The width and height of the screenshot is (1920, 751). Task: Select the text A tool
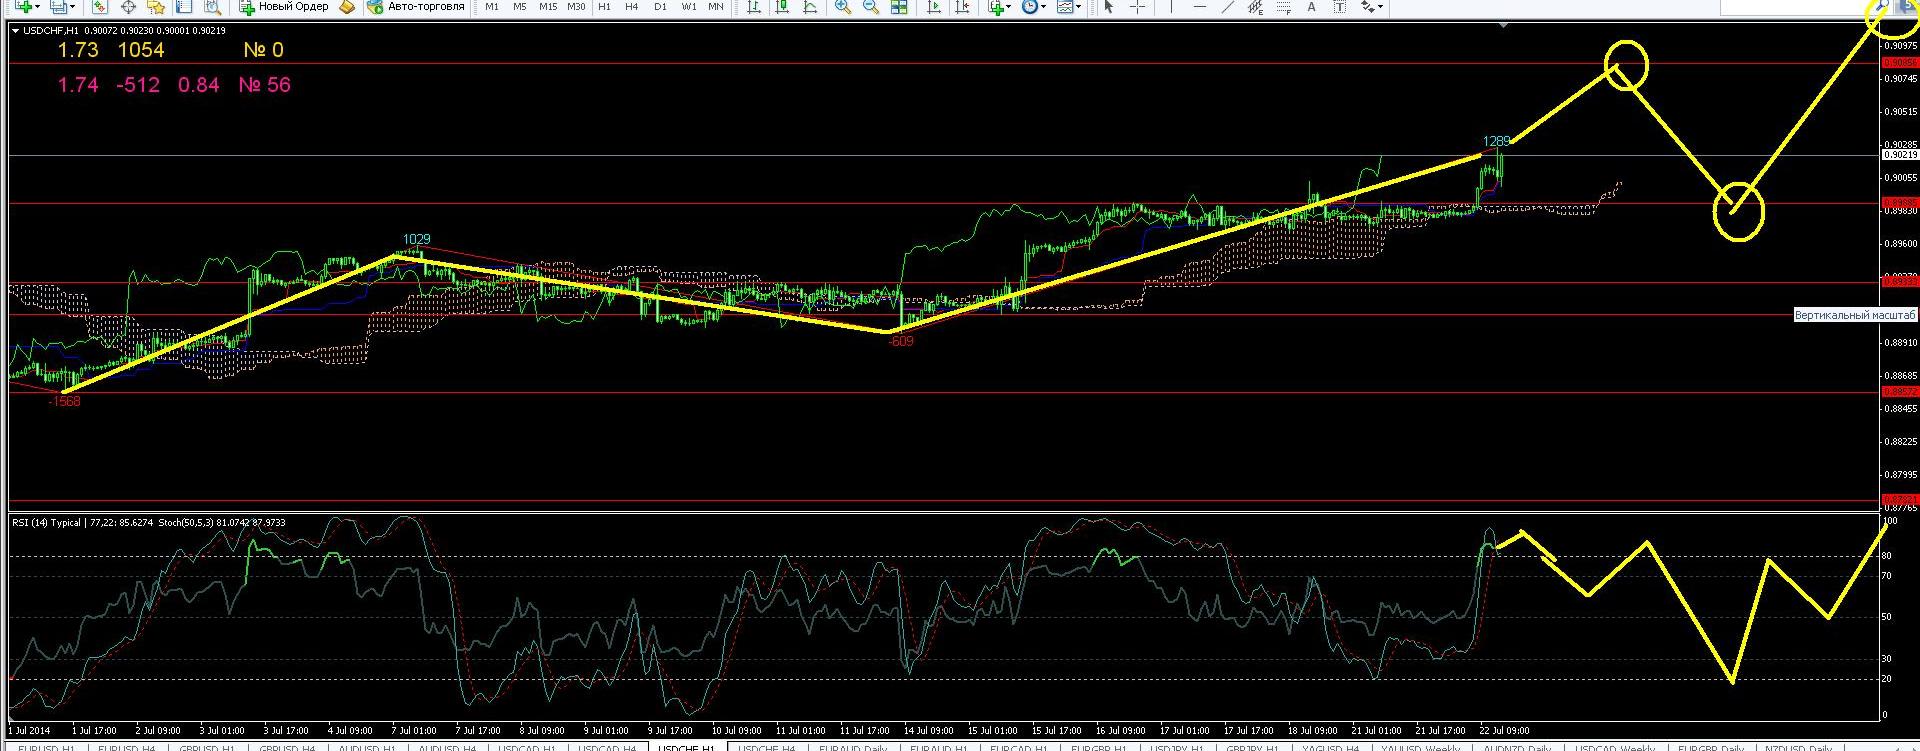click(x=1312, y=7)
